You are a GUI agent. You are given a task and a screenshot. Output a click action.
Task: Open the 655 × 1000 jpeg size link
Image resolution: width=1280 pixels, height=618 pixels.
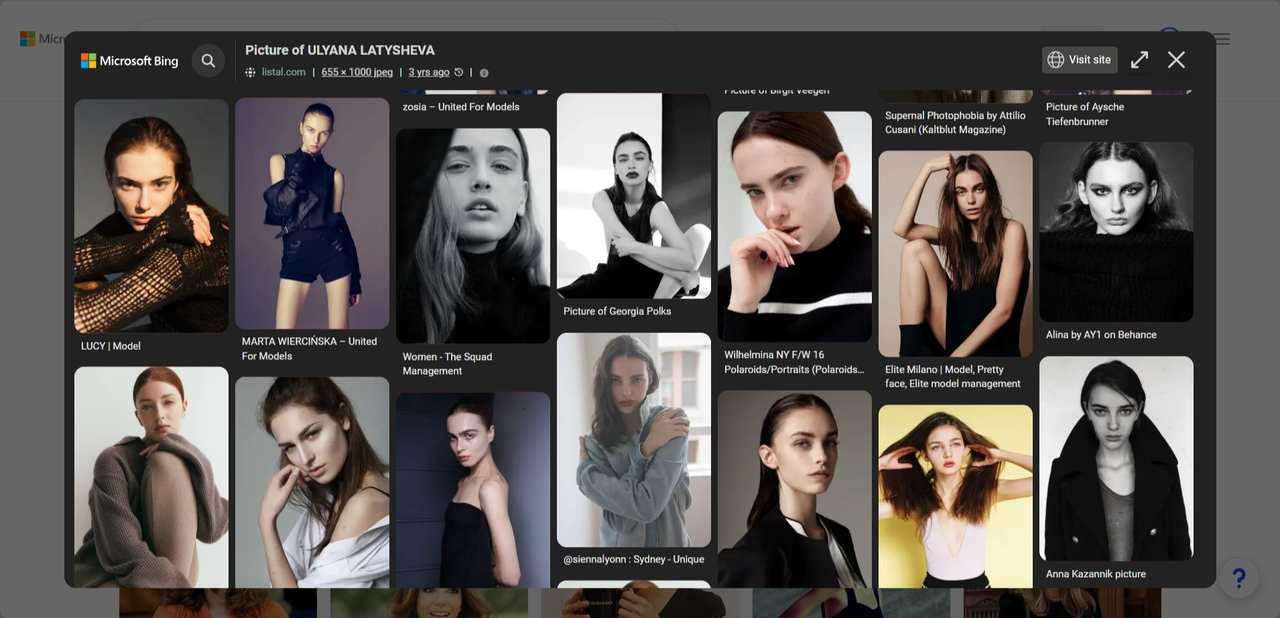tap(357, 72)
